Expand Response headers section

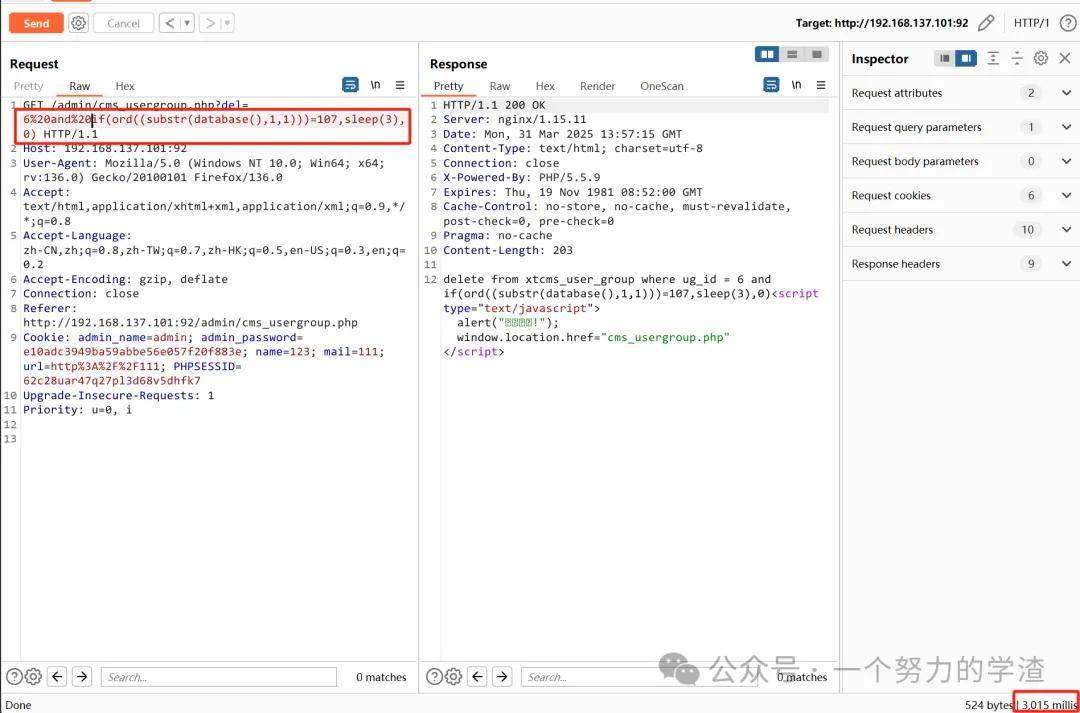pos(962,264)
